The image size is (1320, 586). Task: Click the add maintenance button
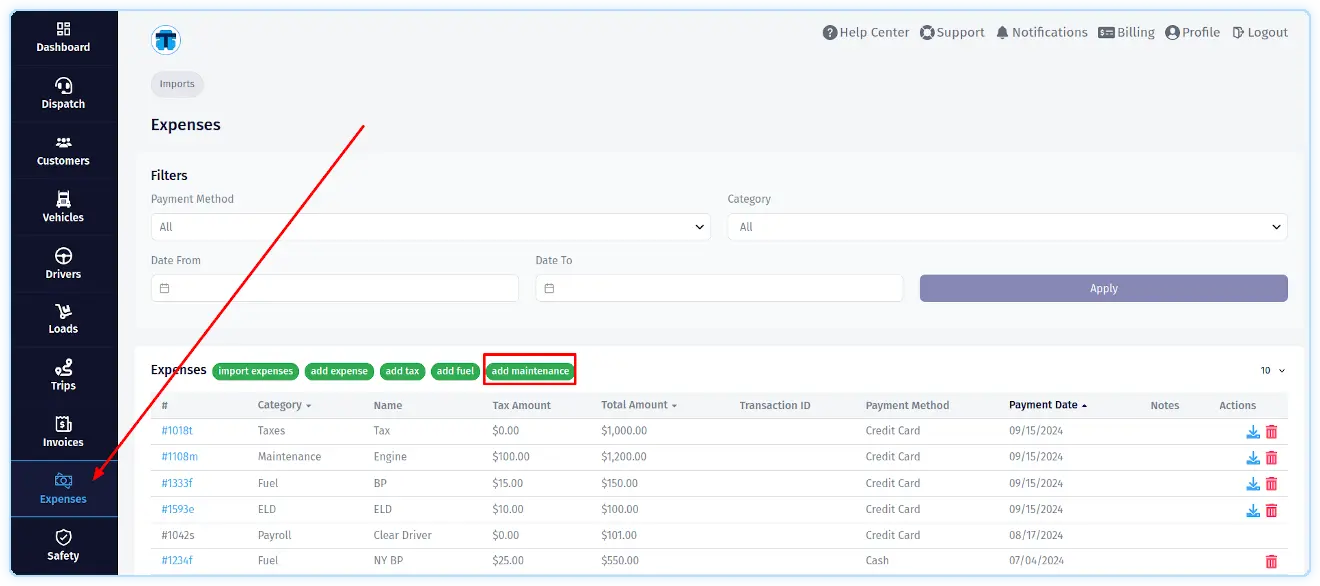(x=530, y=371)
